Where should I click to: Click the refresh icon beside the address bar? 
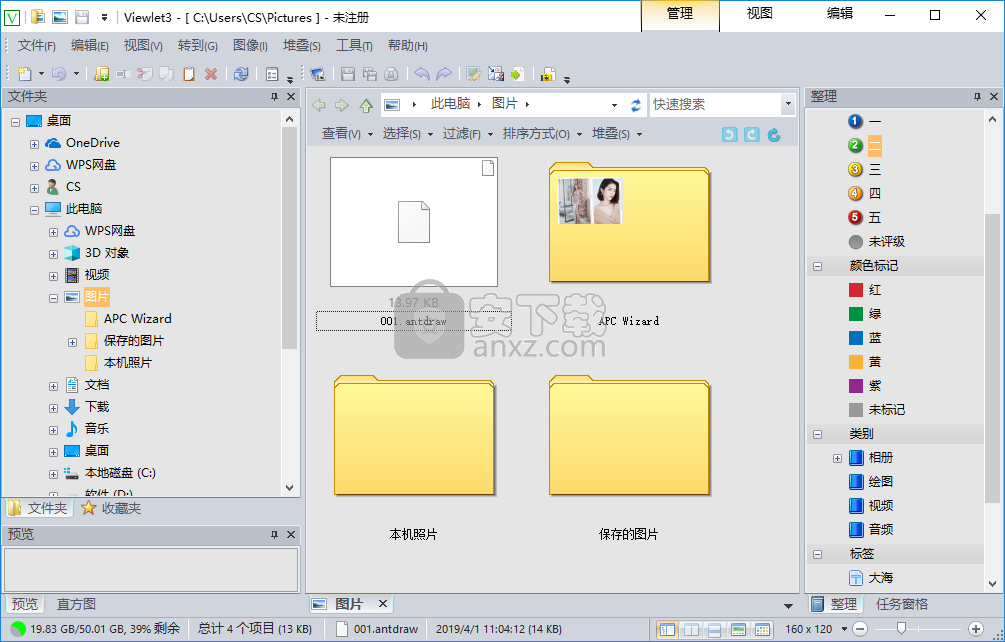(635, 105)
